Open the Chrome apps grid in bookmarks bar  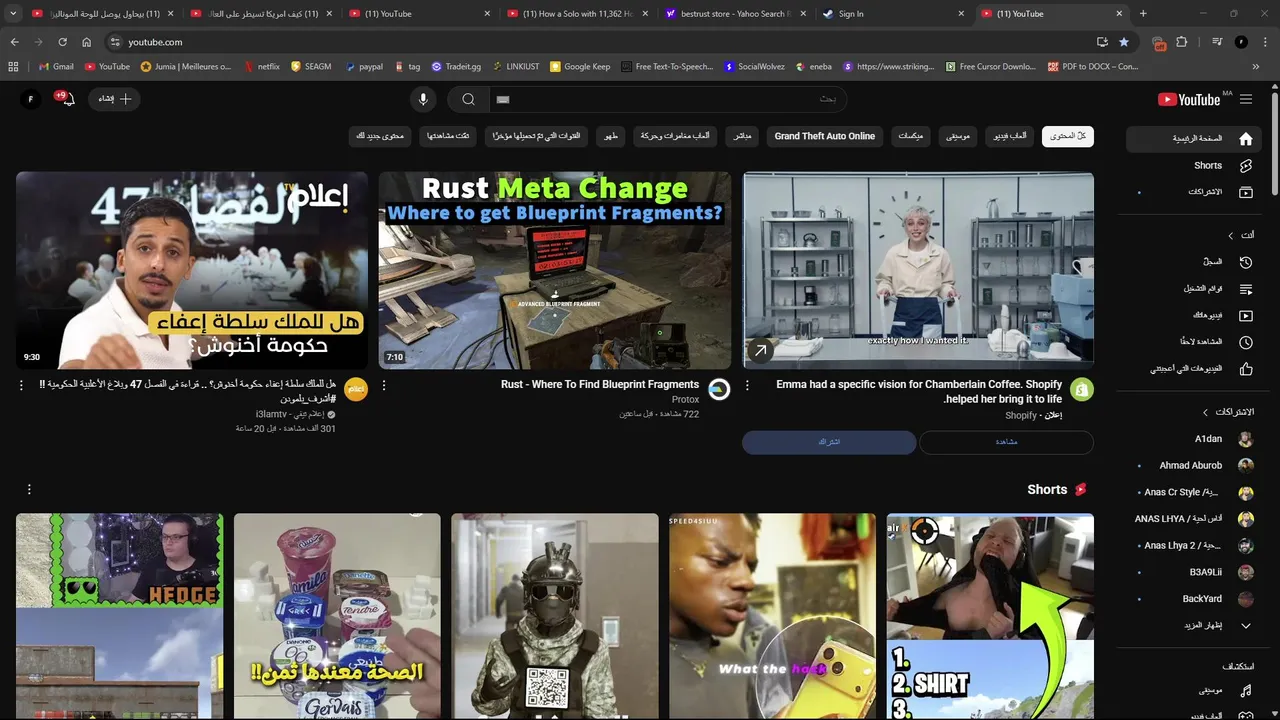[x=13, y=66]
